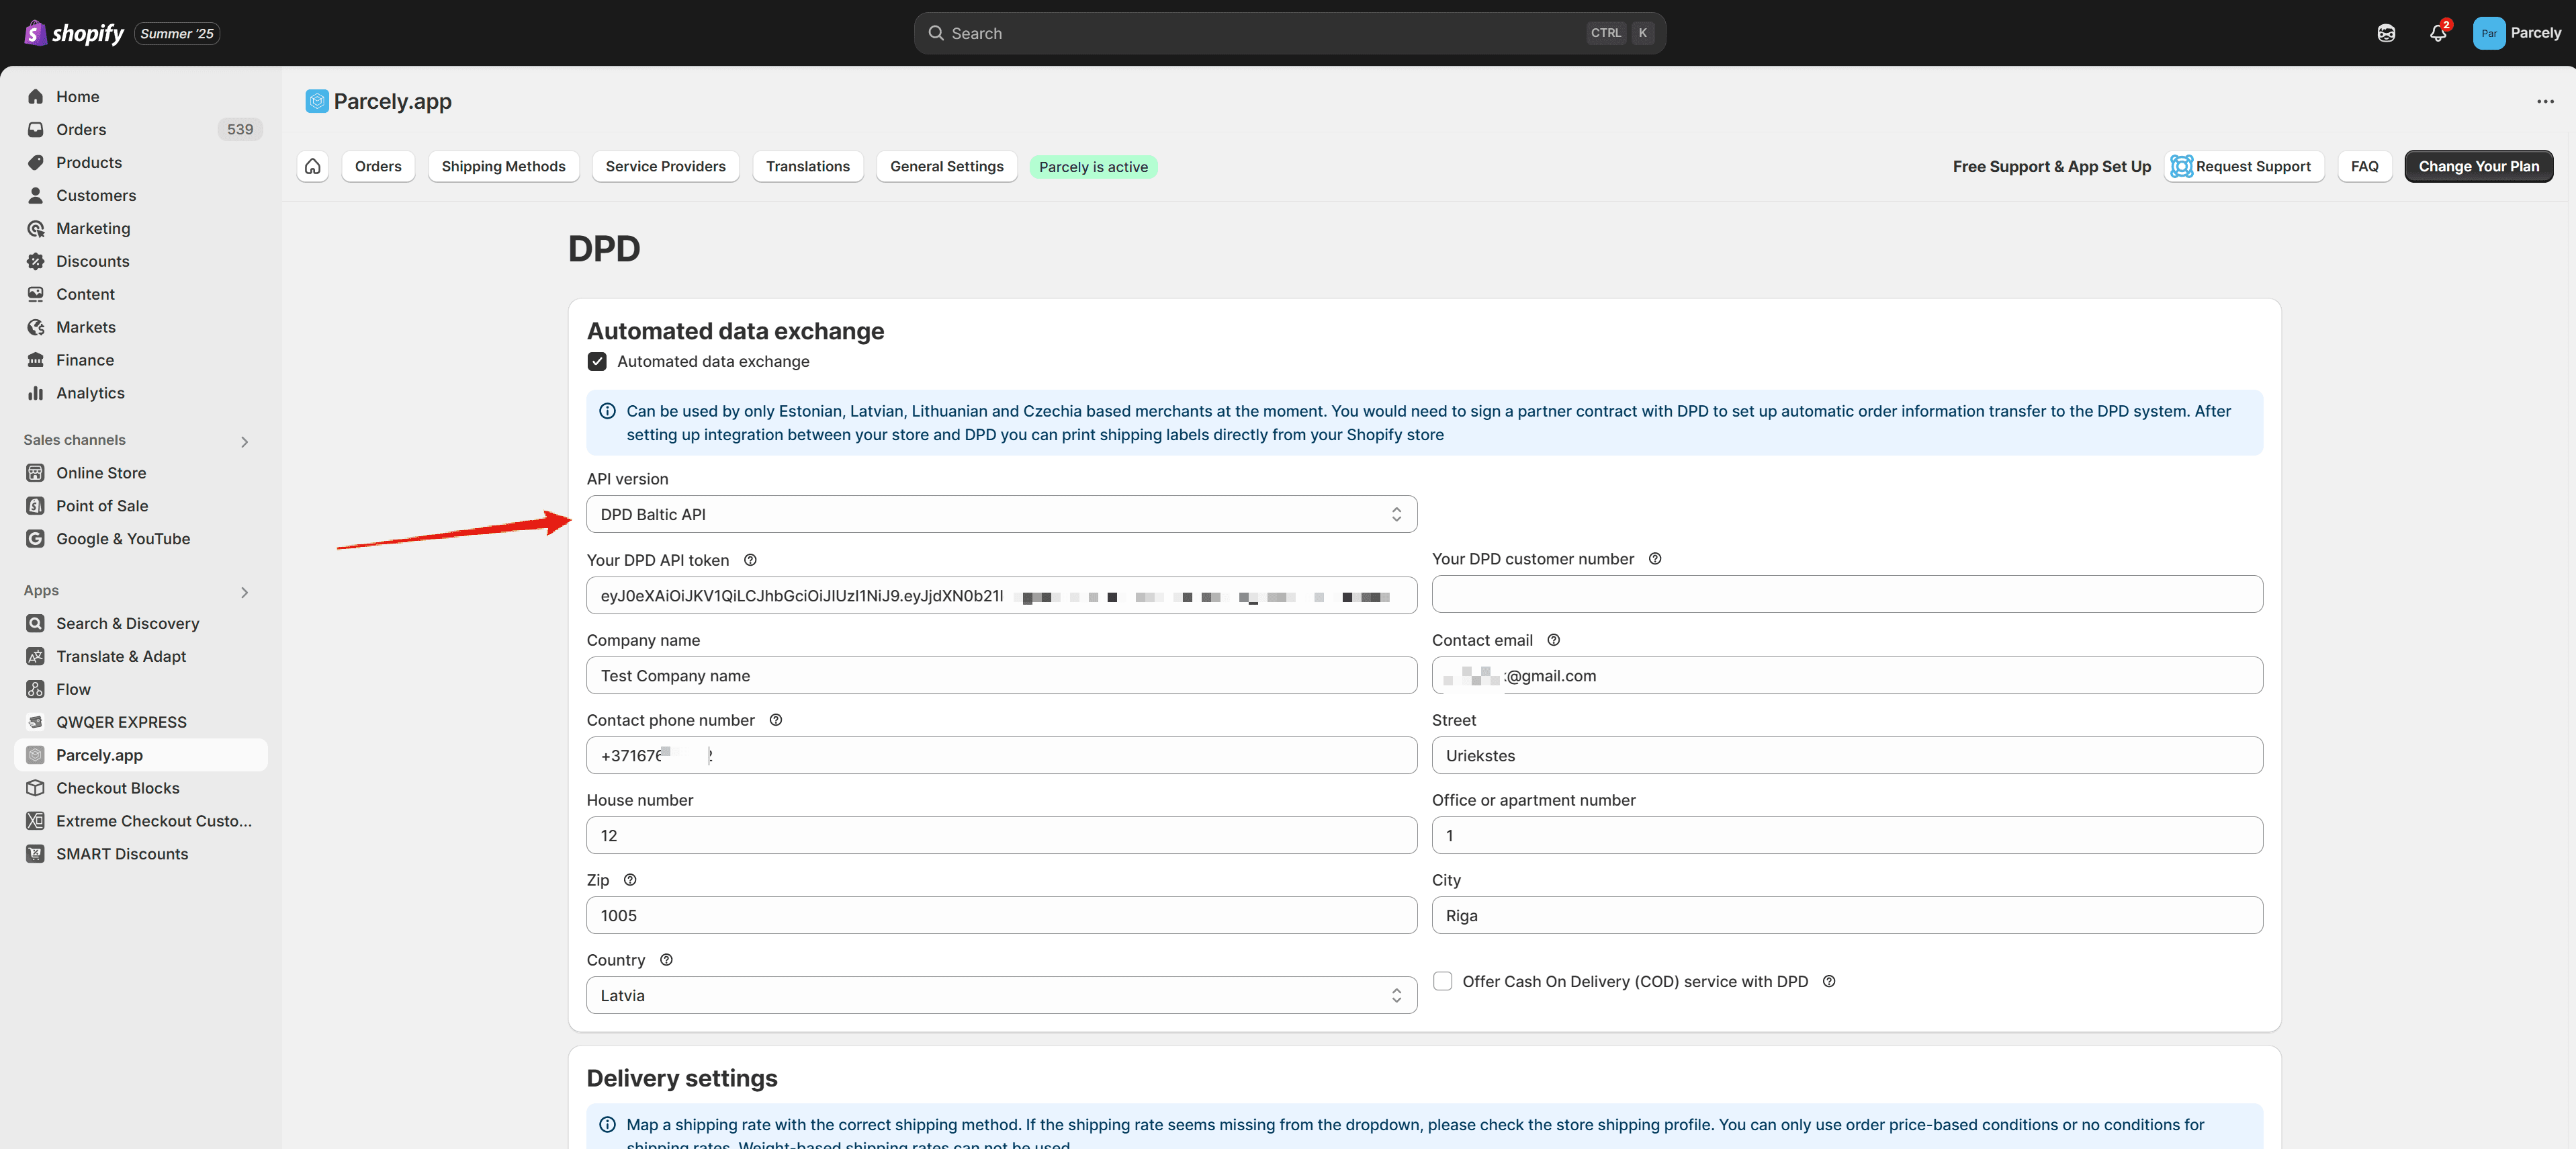Expand the Sales channels section chevron

pos(244,441)
